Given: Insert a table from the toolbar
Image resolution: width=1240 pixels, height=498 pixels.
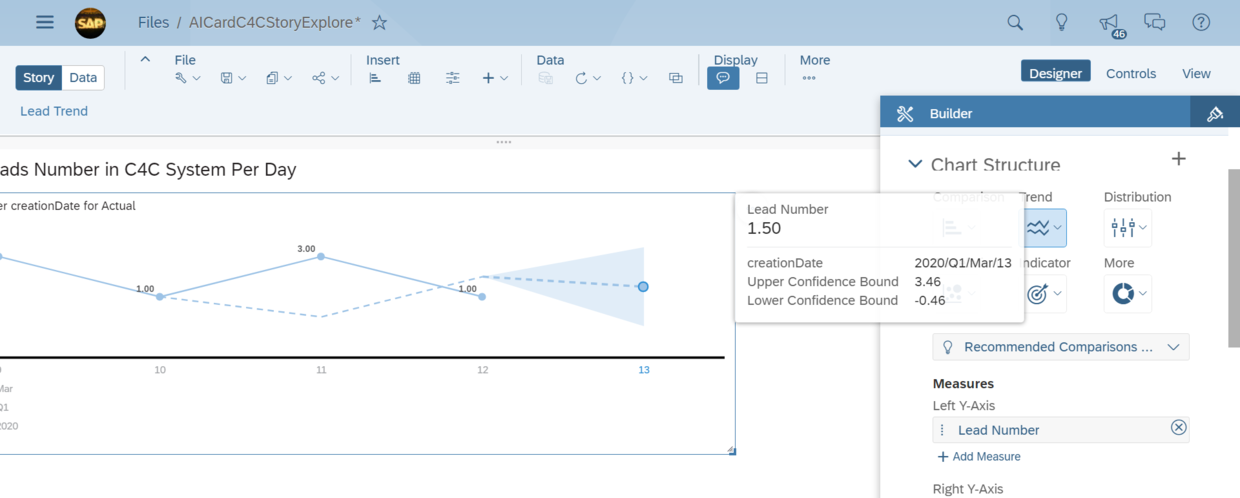Looking at the screenshot, I should (x=414, y=78).
